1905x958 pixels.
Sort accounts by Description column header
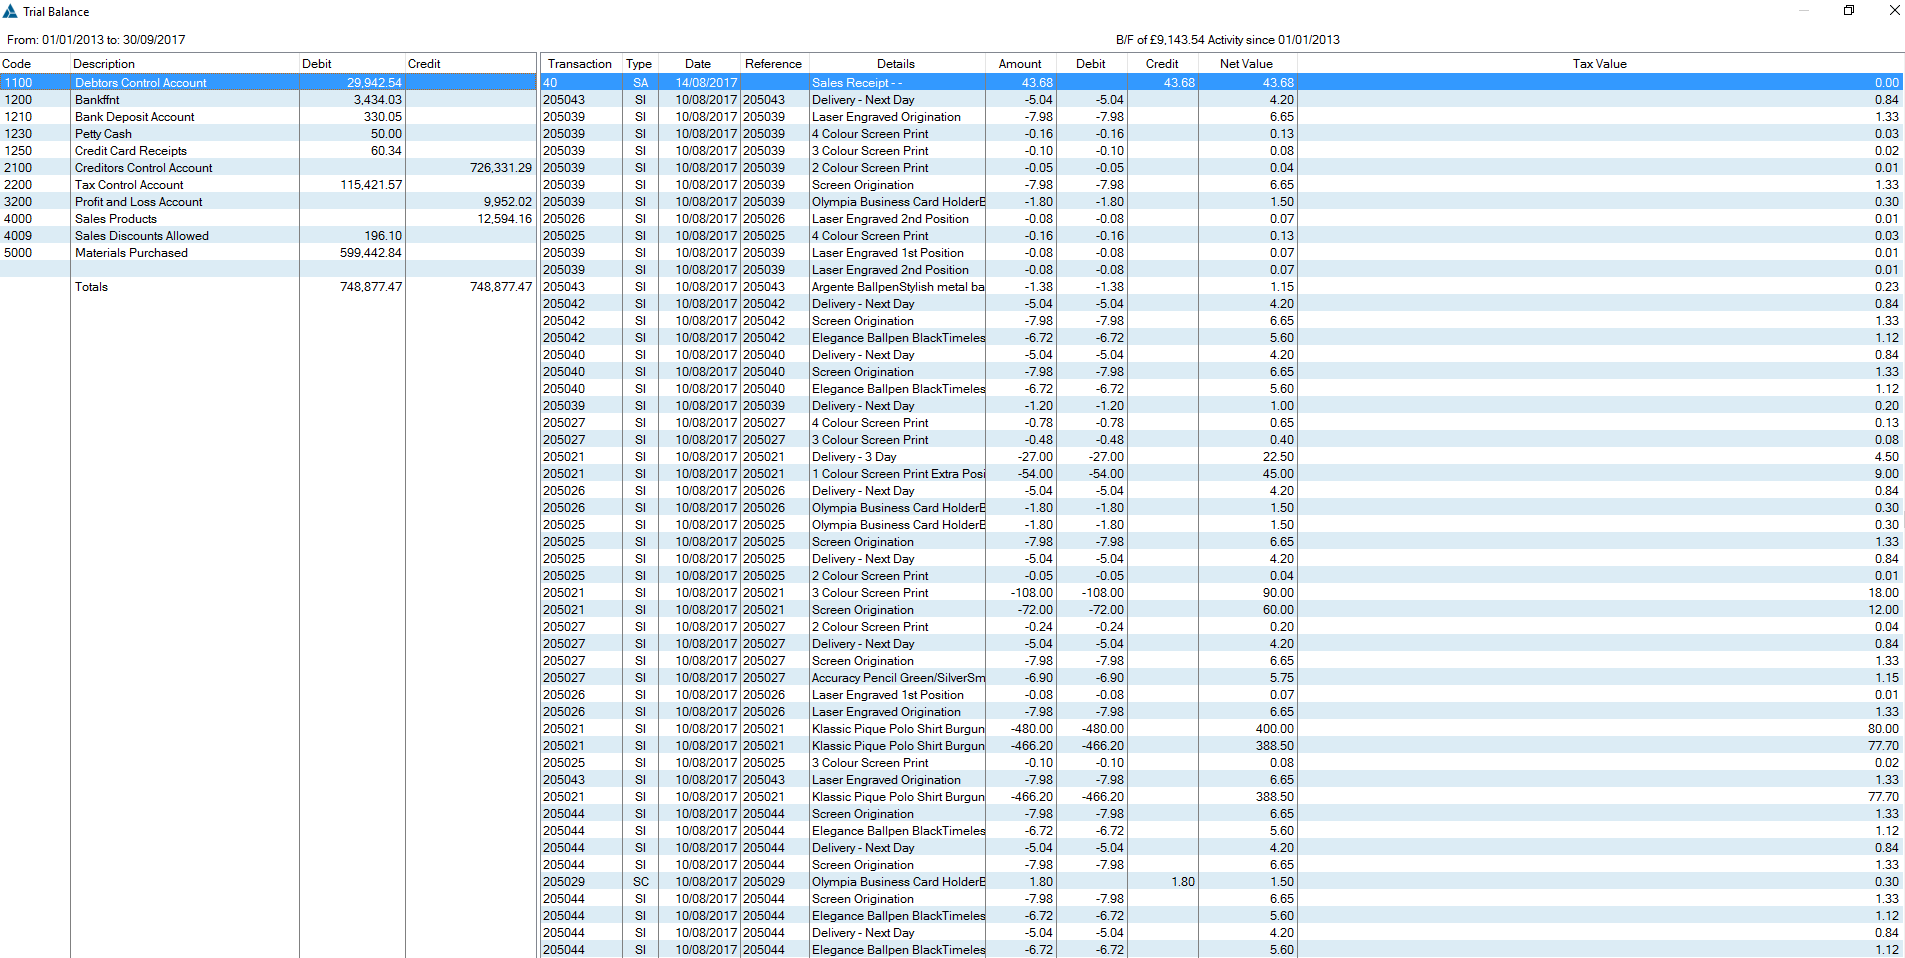[x=185, y=64]
